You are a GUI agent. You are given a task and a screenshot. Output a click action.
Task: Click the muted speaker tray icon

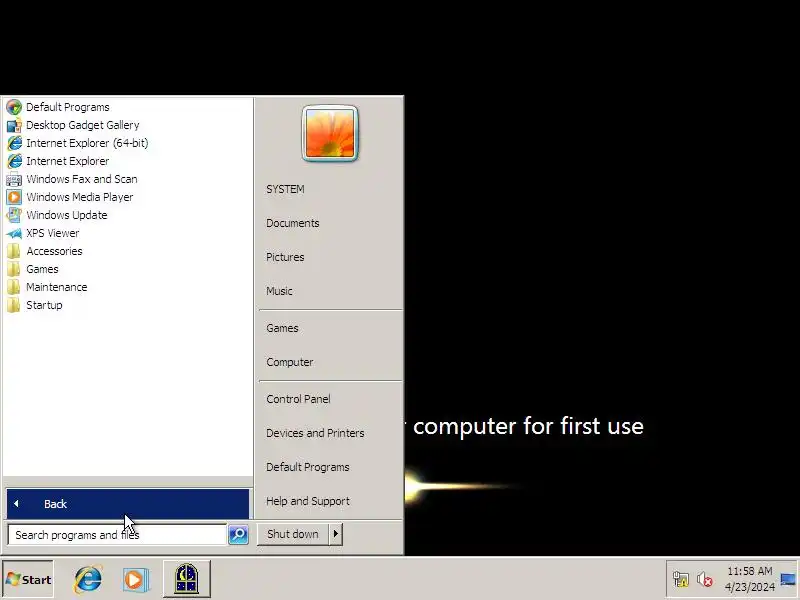point(705,579)
